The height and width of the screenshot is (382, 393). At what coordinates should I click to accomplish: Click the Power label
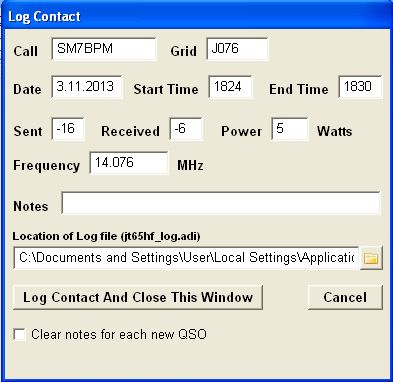pyautogui.click(x=241, y=131)
